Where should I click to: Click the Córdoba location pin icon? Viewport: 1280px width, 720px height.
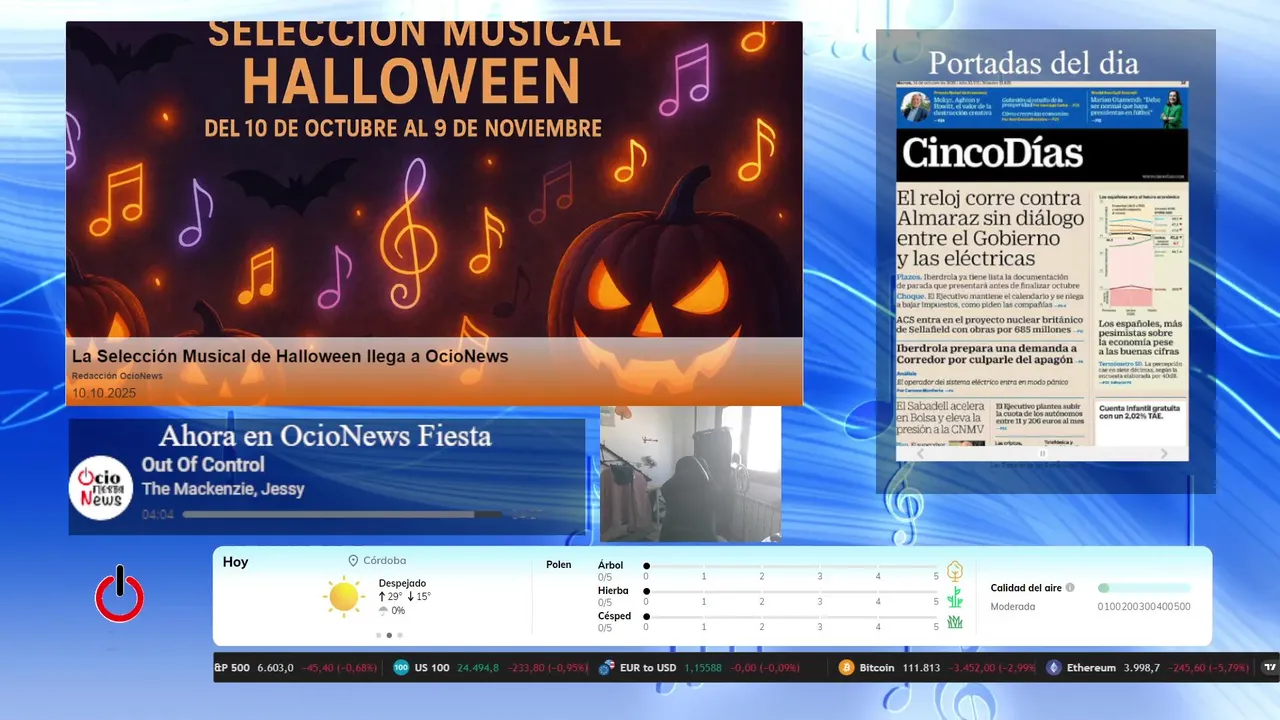point(353,561)
